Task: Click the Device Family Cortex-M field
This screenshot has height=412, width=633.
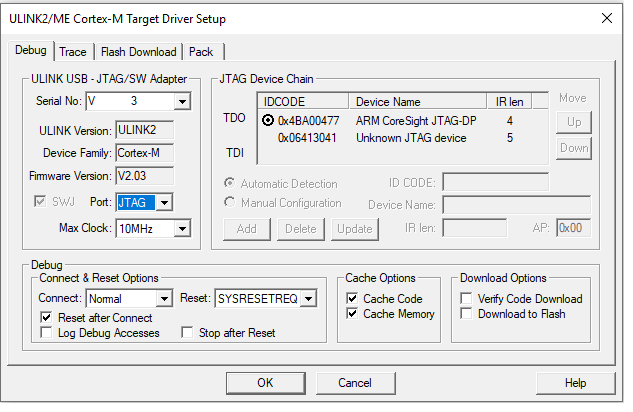Action: pyautogui.click(x=145, y=153)
